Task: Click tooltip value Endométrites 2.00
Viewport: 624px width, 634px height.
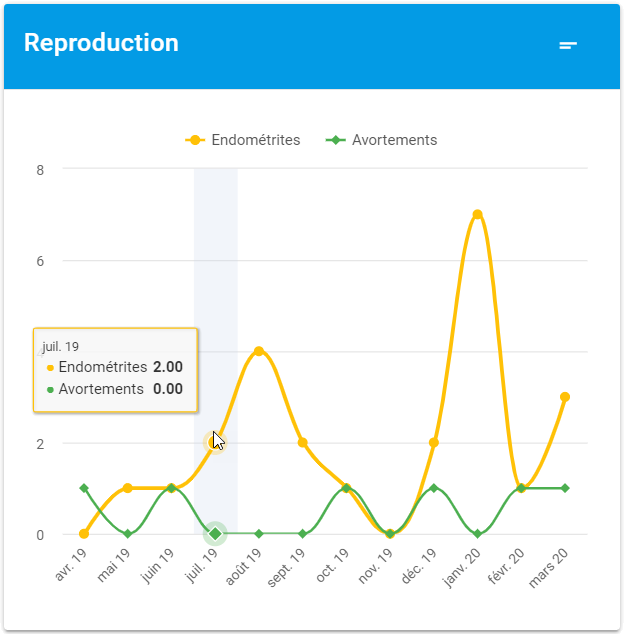Action: click(168, 367)
